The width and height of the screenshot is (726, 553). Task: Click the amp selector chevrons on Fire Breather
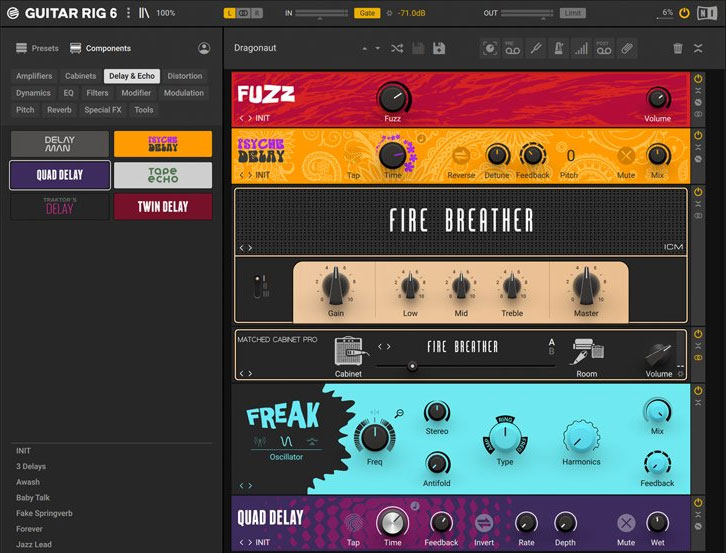(245, 248)
